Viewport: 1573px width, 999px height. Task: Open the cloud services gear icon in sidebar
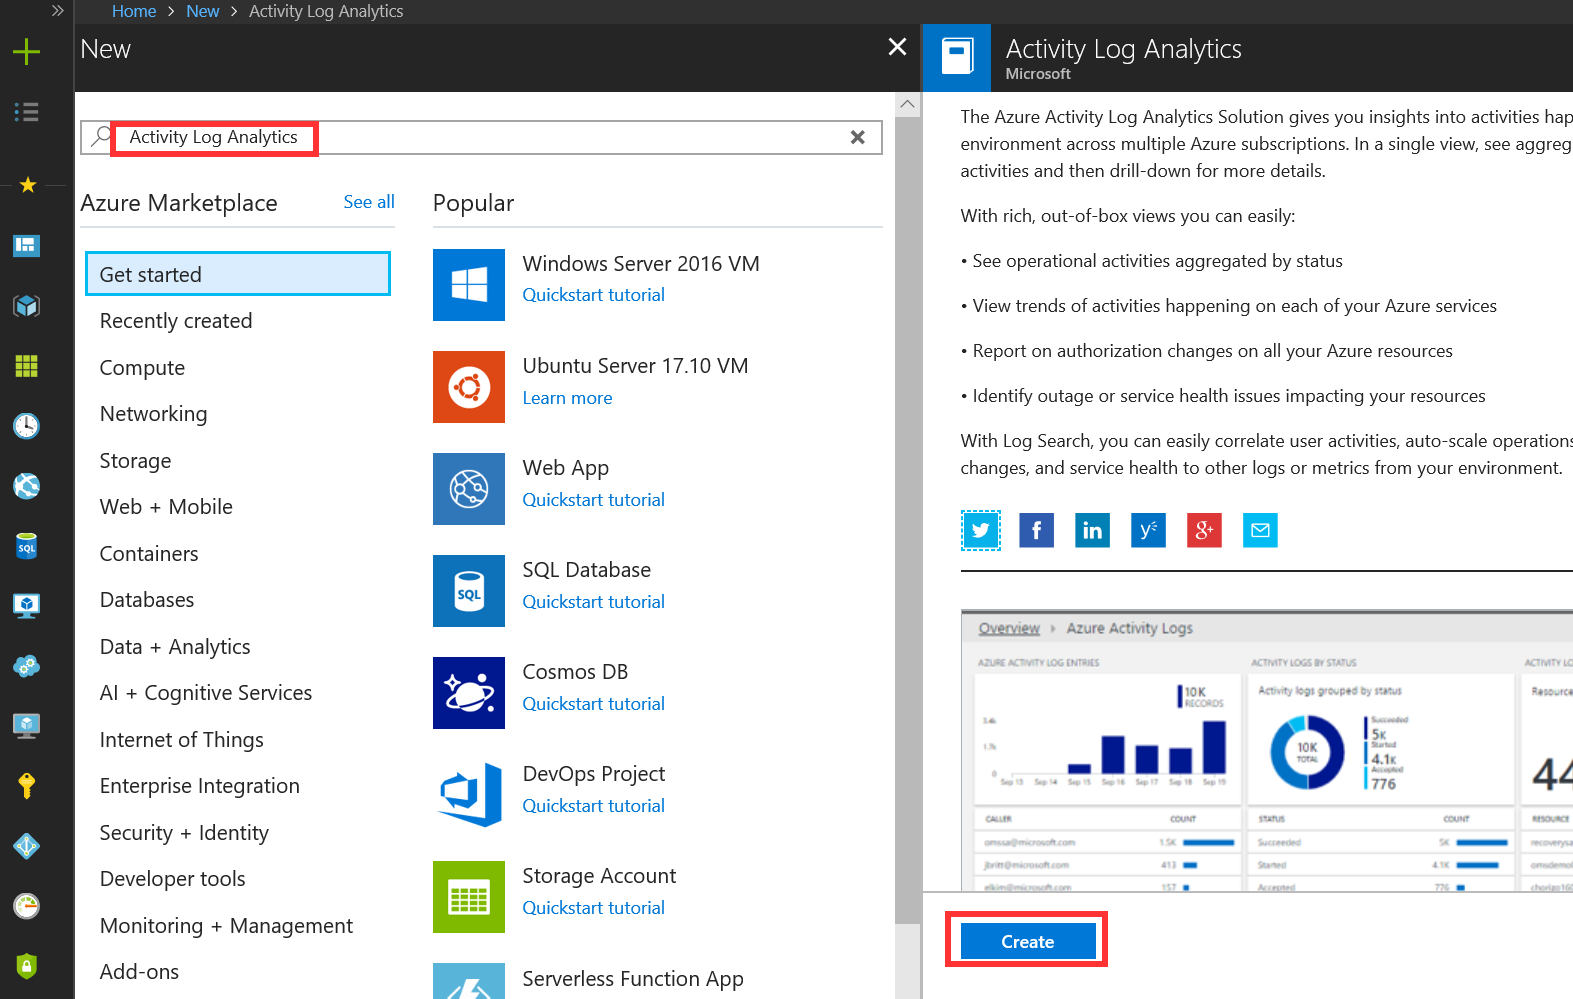pos(27,666)
